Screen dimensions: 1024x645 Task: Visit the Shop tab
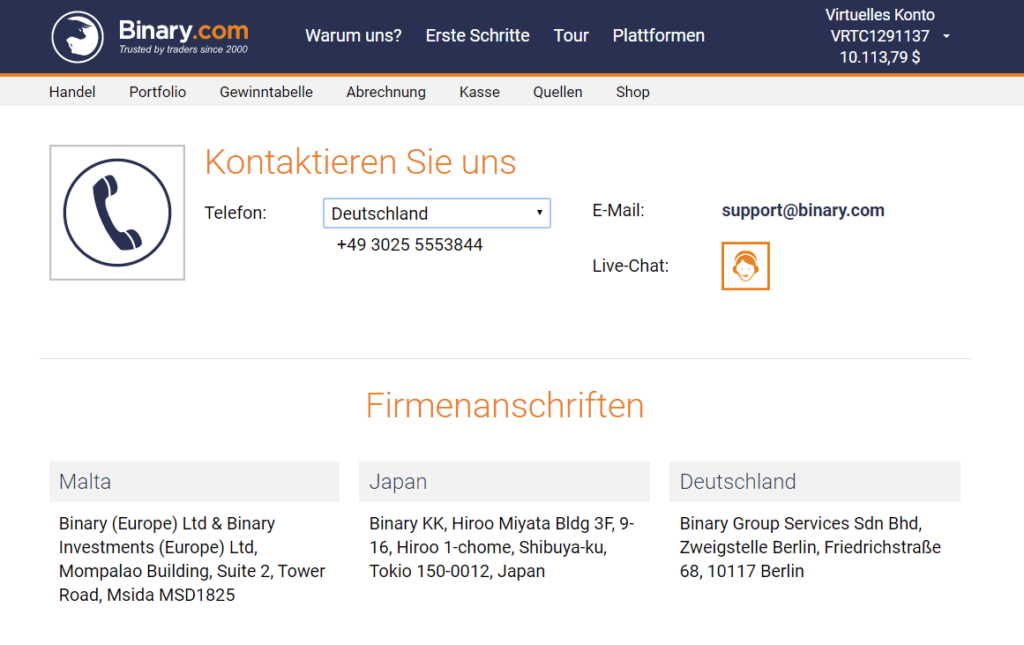tap(633, 92)
